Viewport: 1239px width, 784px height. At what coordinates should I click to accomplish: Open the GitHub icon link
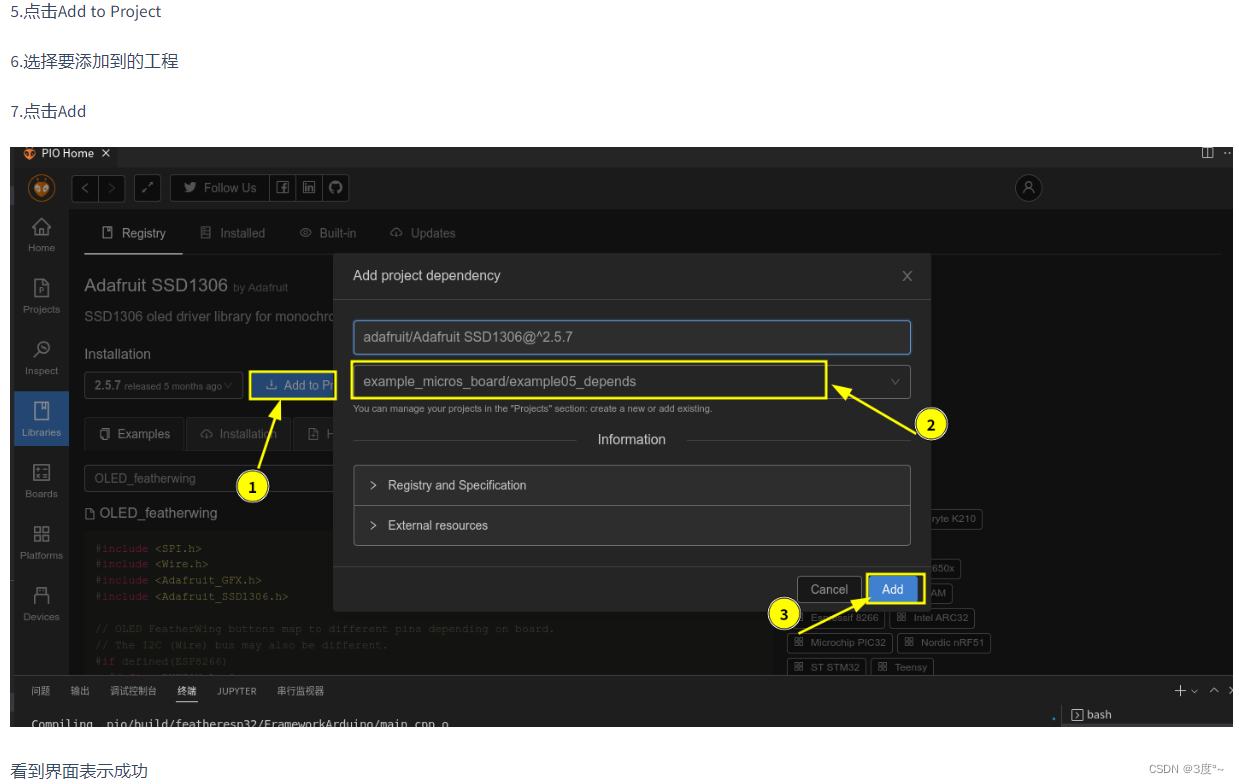pos(336,188)
